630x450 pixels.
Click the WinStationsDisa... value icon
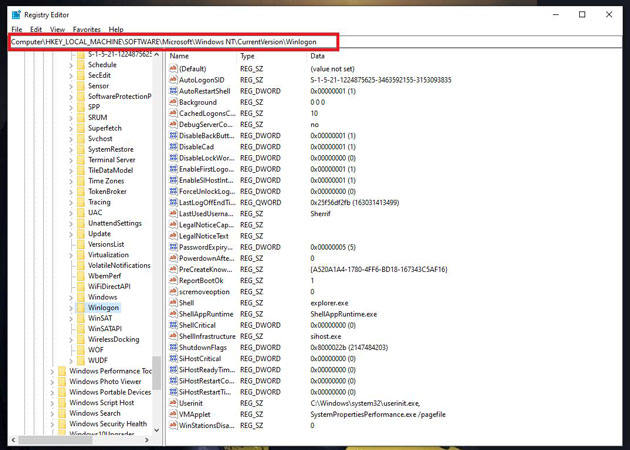(x=173, y=425)
